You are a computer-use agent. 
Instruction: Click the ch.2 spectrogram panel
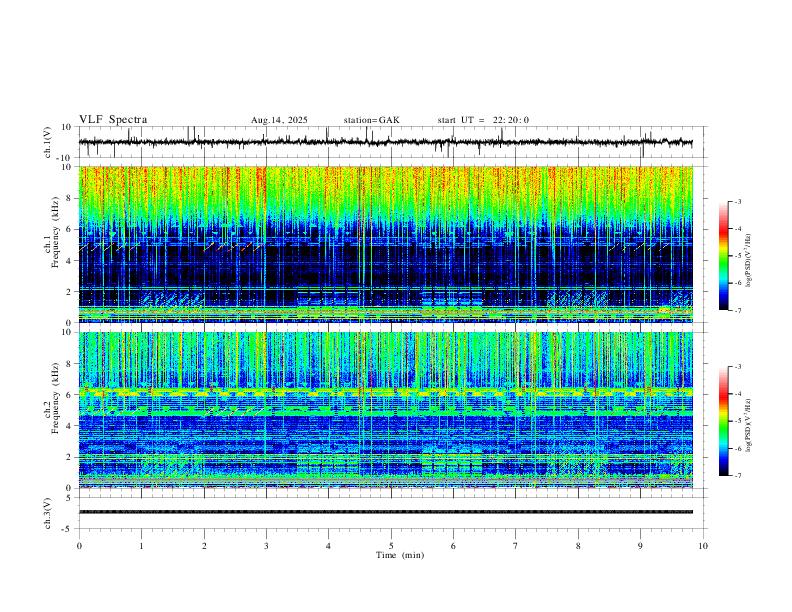[x=386, y=410]
